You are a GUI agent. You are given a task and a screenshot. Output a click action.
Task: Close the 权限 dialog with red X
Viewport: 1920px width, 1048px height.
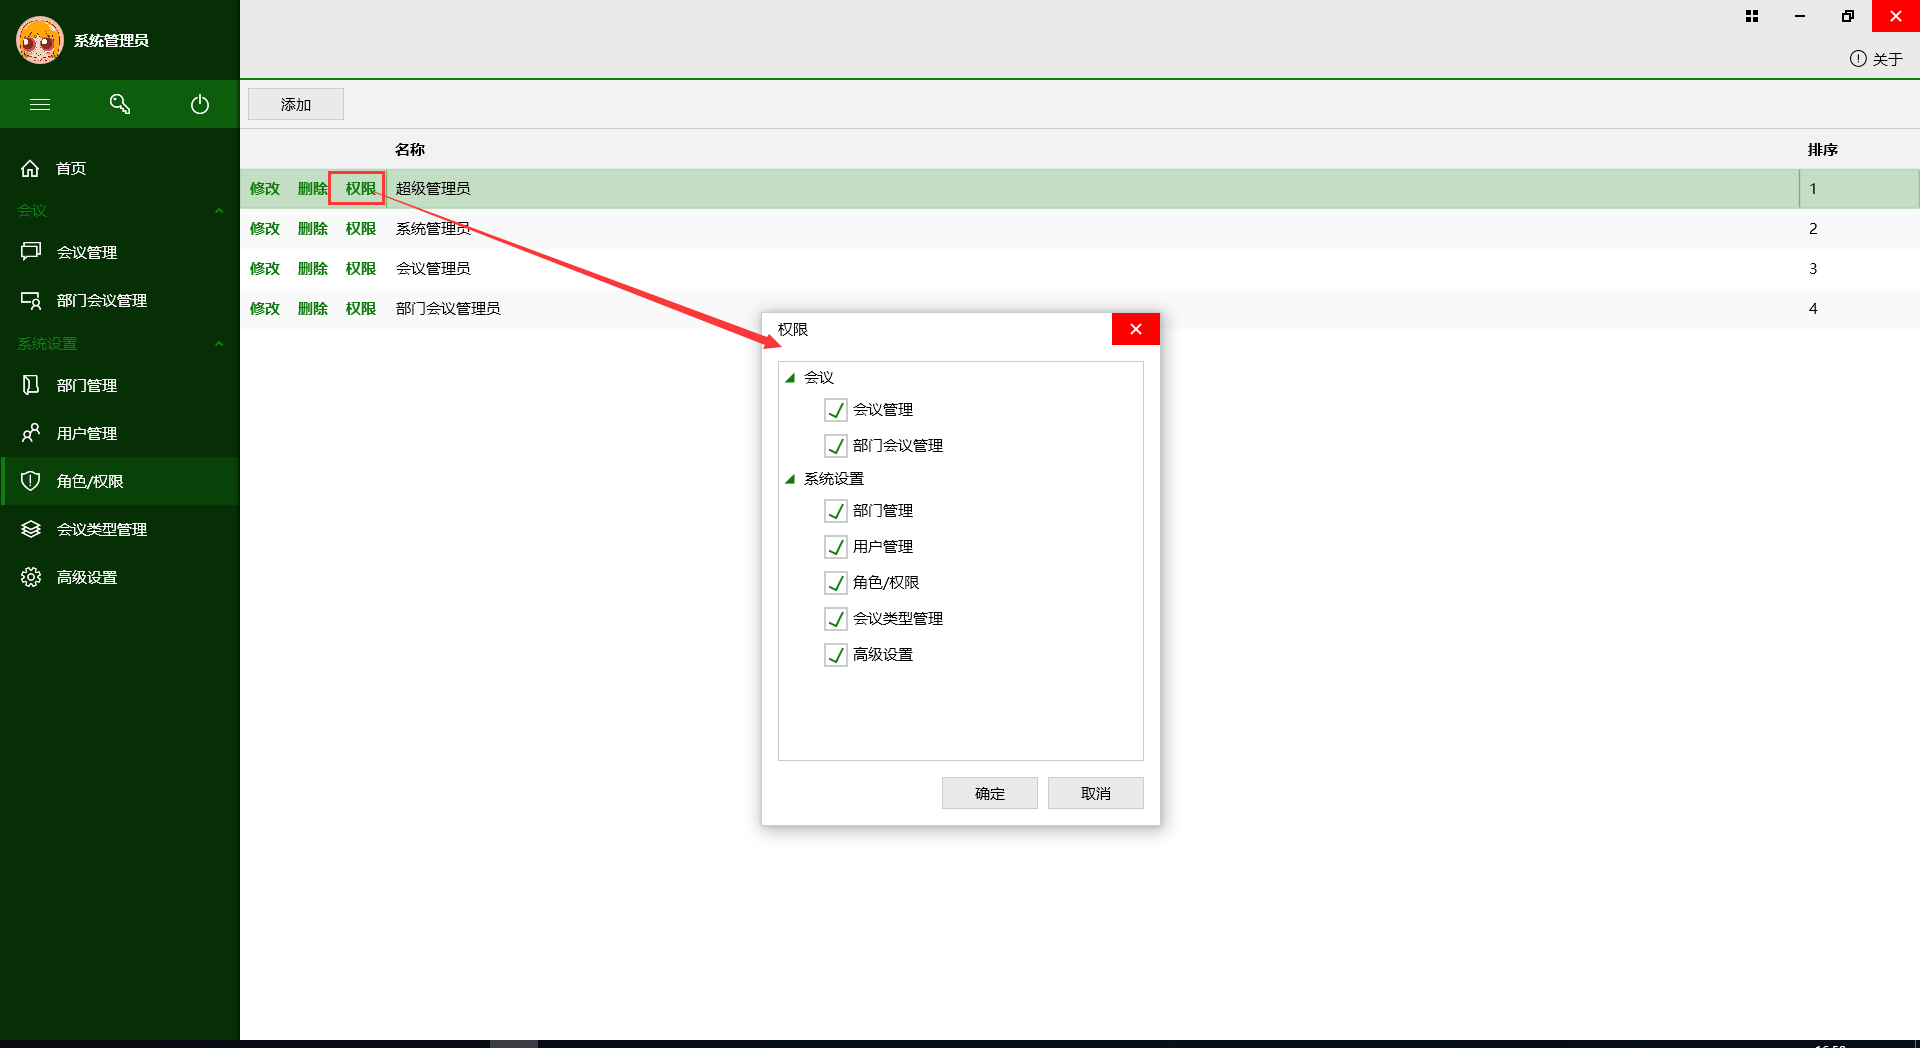1135,329
